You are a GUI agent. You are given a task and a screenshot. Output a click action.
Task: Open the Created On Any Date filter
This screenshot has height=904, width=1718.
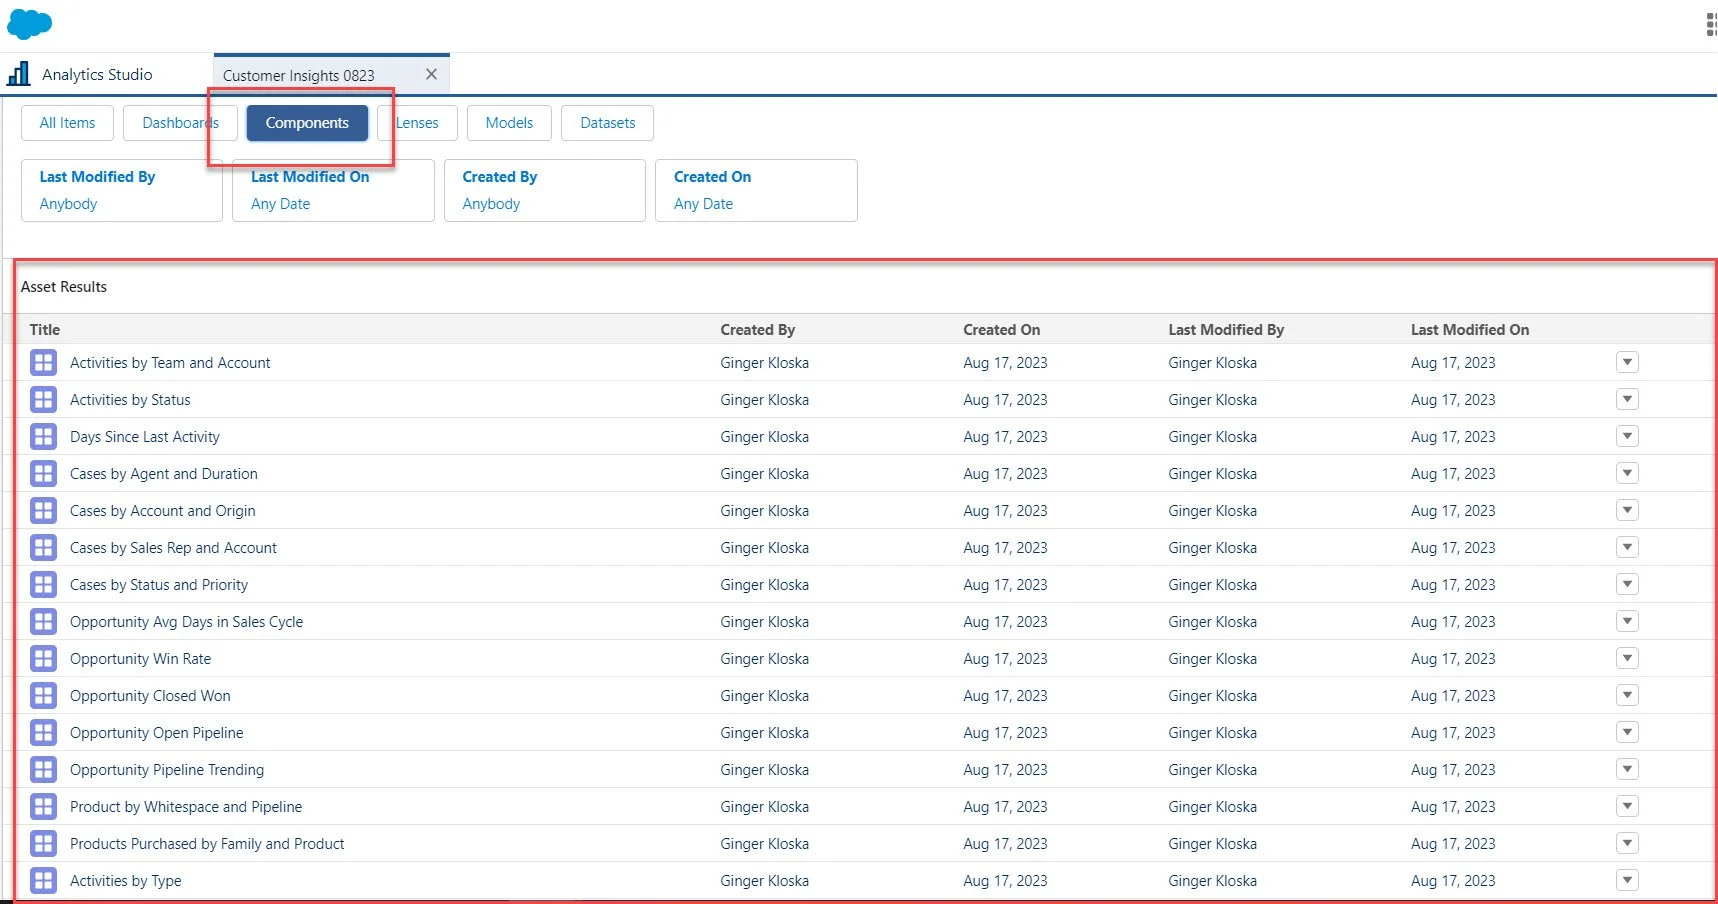[756, 190]
